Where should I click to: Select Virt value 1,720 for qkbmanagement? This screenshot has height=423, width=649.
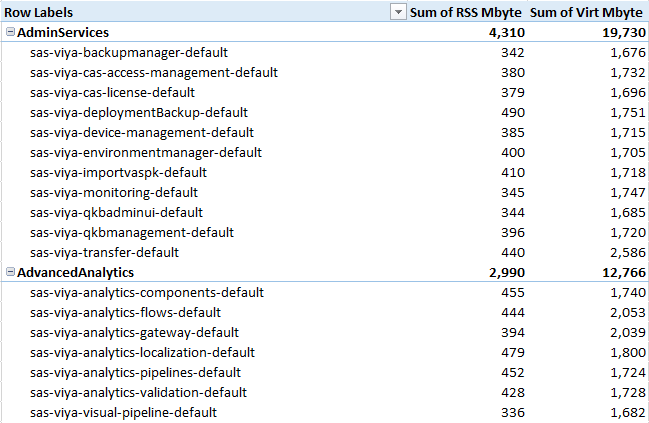click(x=628, y=233)
